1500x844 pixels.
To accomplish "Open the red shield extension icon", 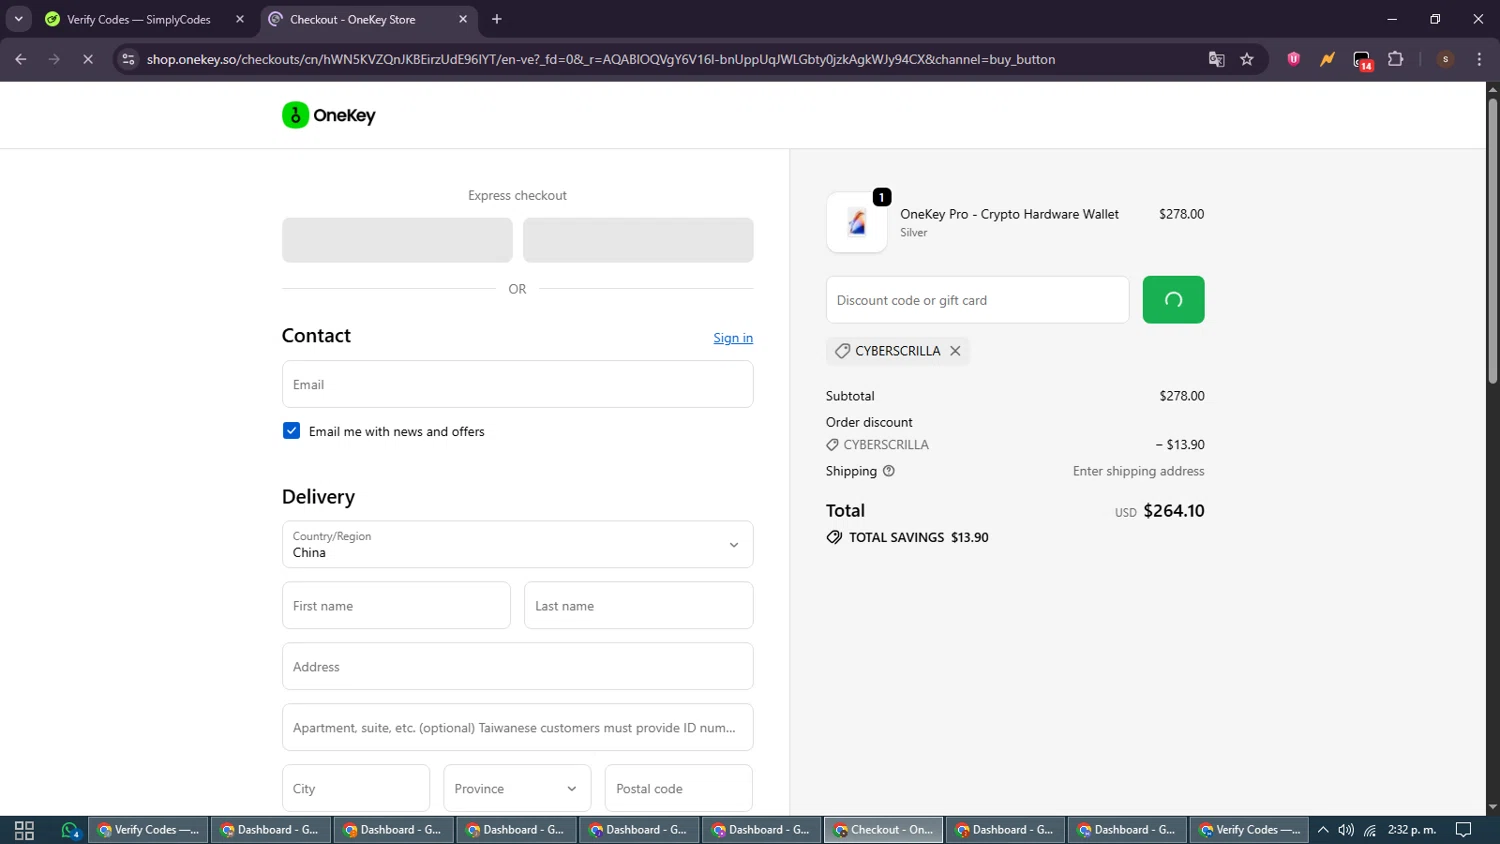I will coord(1293,59).
